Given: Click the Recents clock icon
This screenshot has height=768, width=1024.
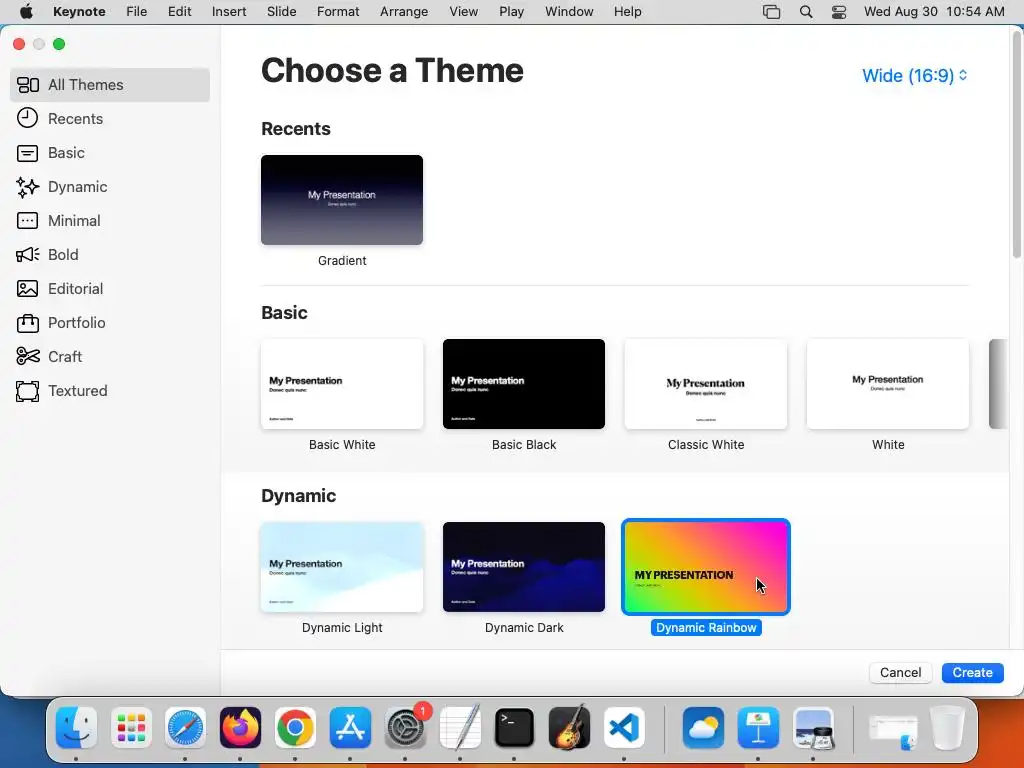Looking at the screenshot, I should click(27, 118).
